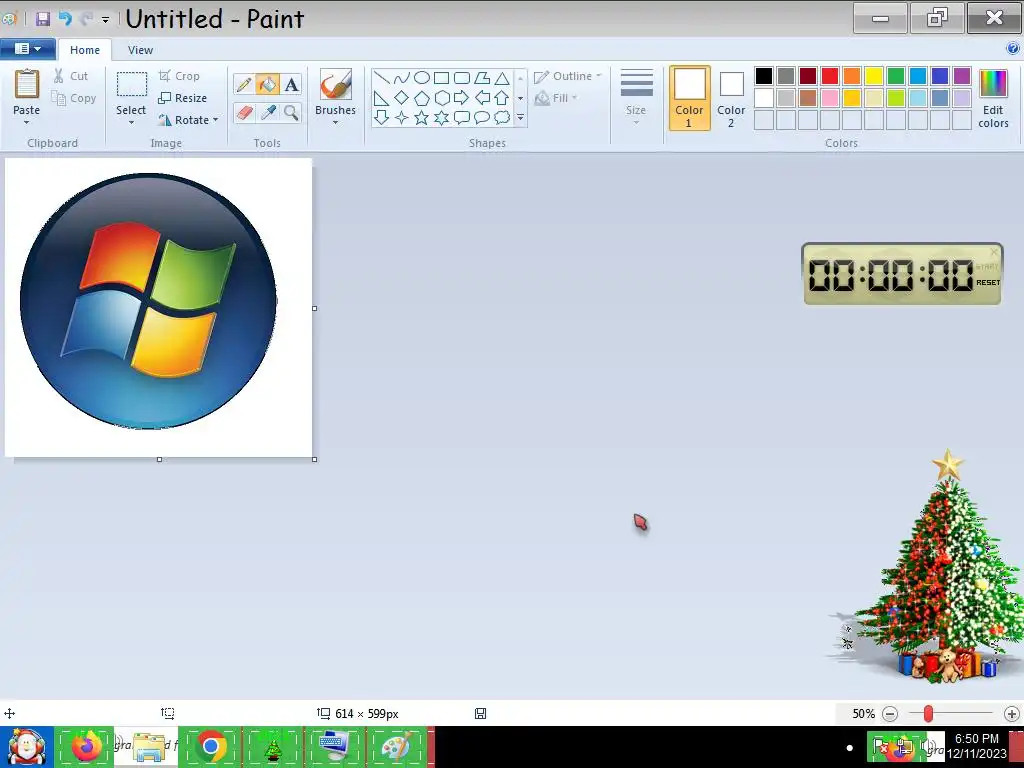The width and height of the screenshot is (1024, 768).
Task: Choose the Rectangle shape
Action: point(441,78)
